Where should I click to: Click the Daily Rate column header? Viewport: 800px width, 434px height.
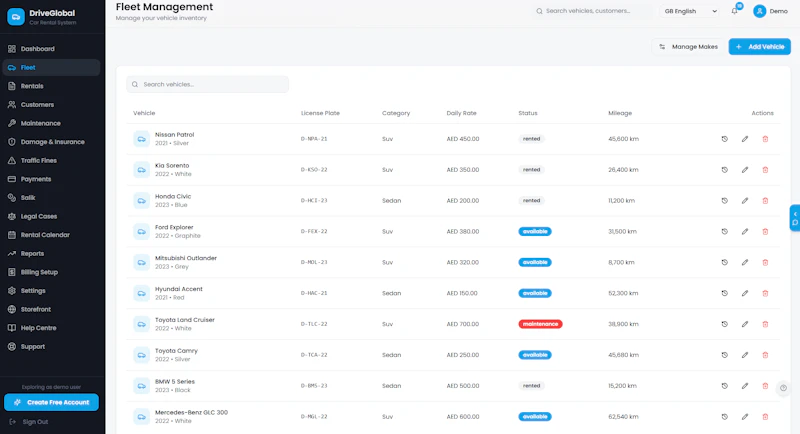point(461,113)
